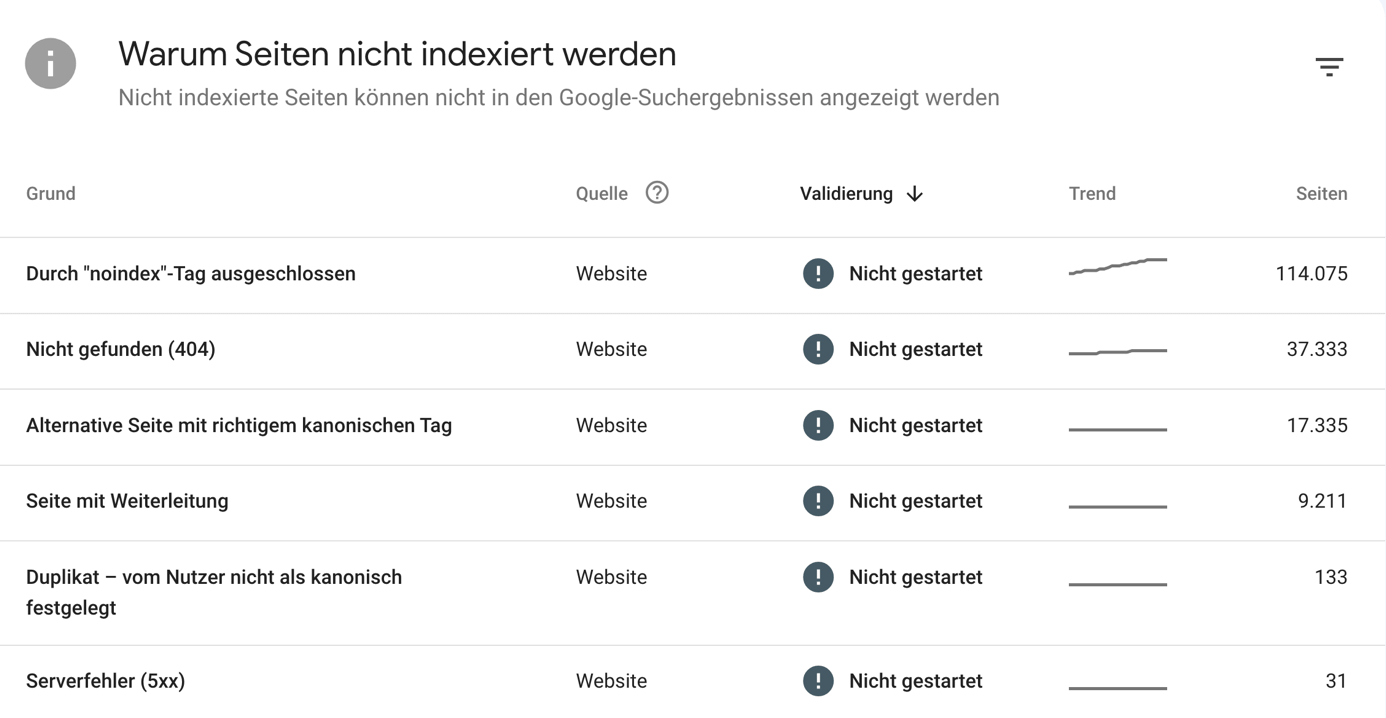Open 'Duplikat – vom Nutzer nicht als kanonisch' row
The width and height of the screenshot is (1386, 718).
coord(692,593)
